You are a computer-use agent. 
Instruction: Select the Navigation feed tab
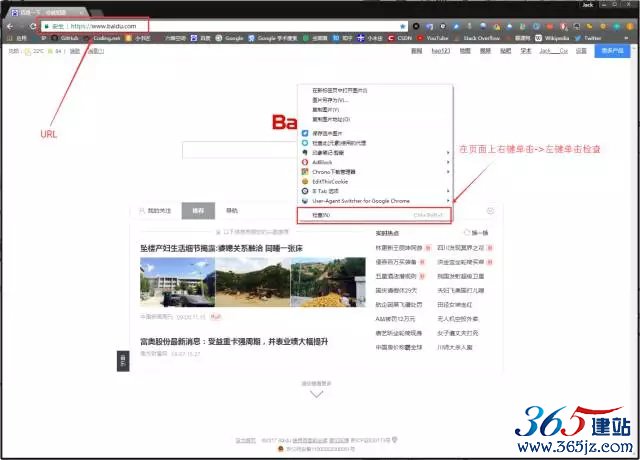tap(232, 211)
